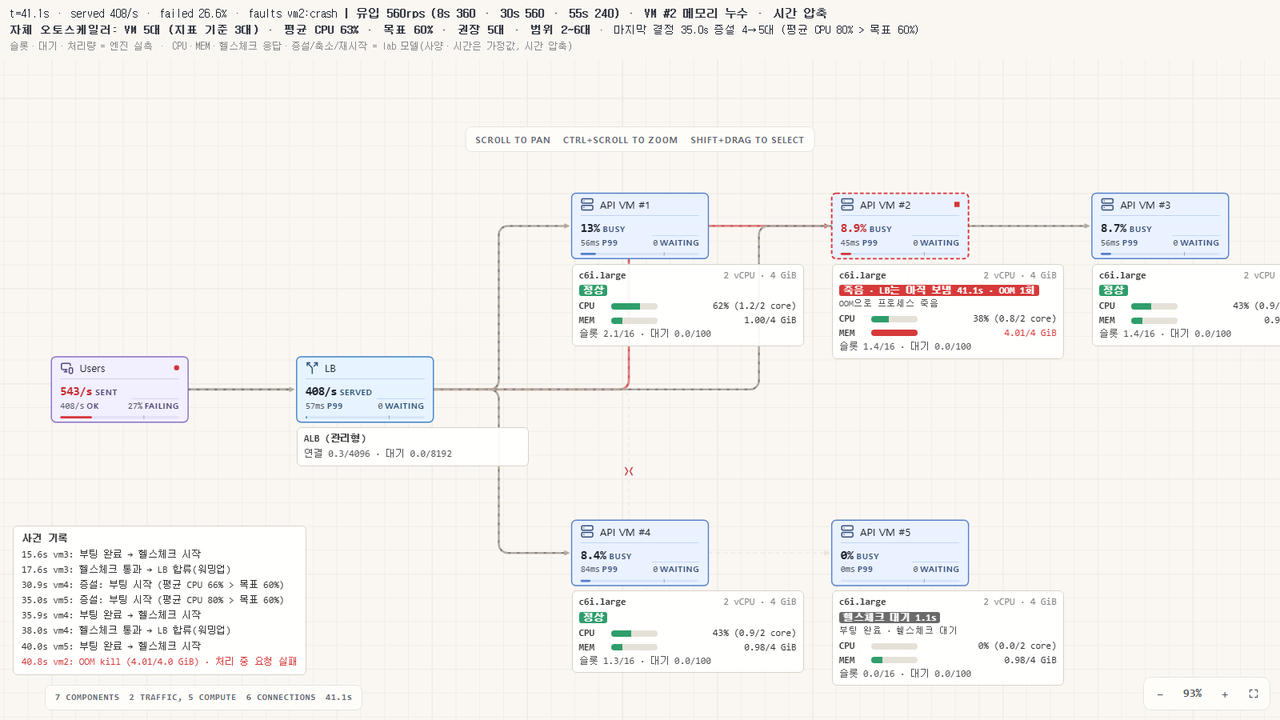The height and width of the screenshot is (720, 1280).
Task: Click the "6 CONNECTIONS" status bar entry
Action: click(281, 697)
